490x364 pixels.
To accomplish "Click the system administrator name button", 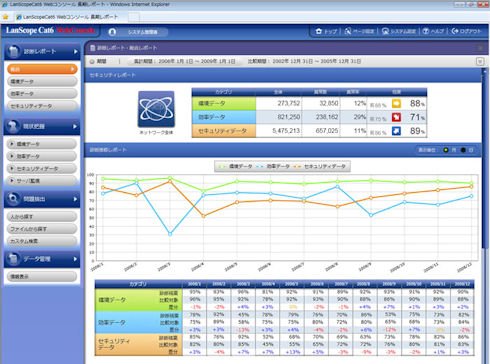I will [143, 32].
